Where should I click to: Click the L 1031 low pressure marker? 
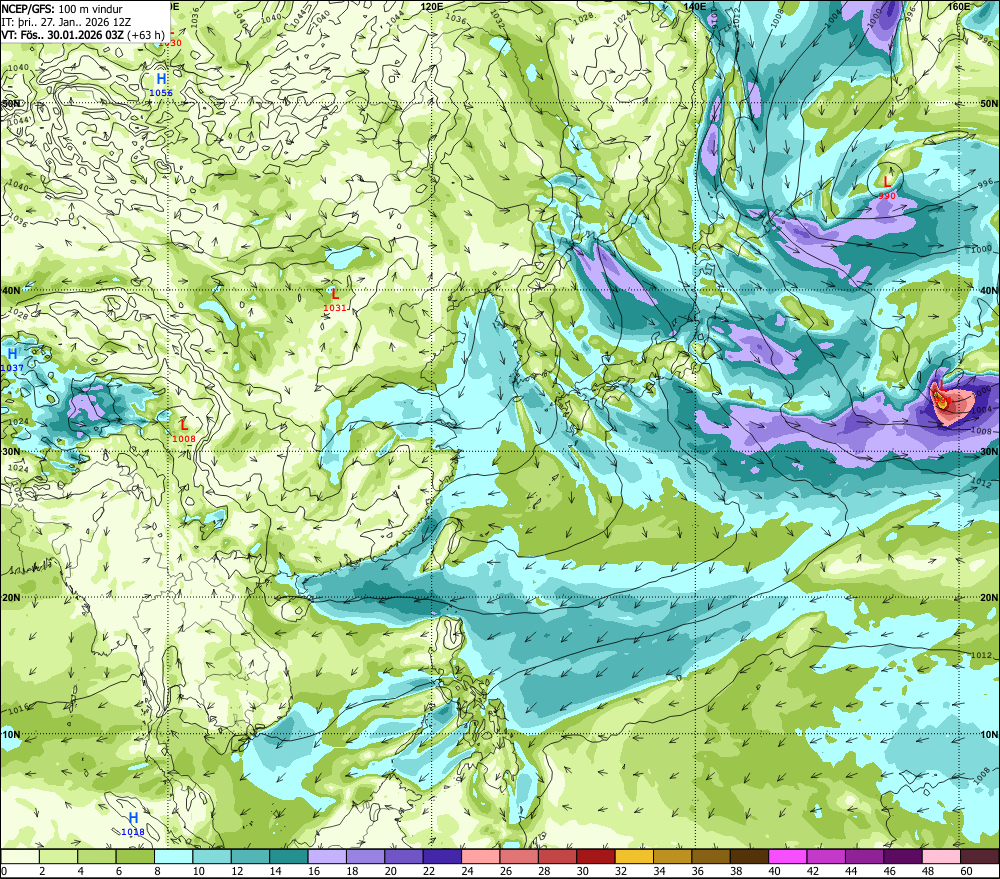335,300
